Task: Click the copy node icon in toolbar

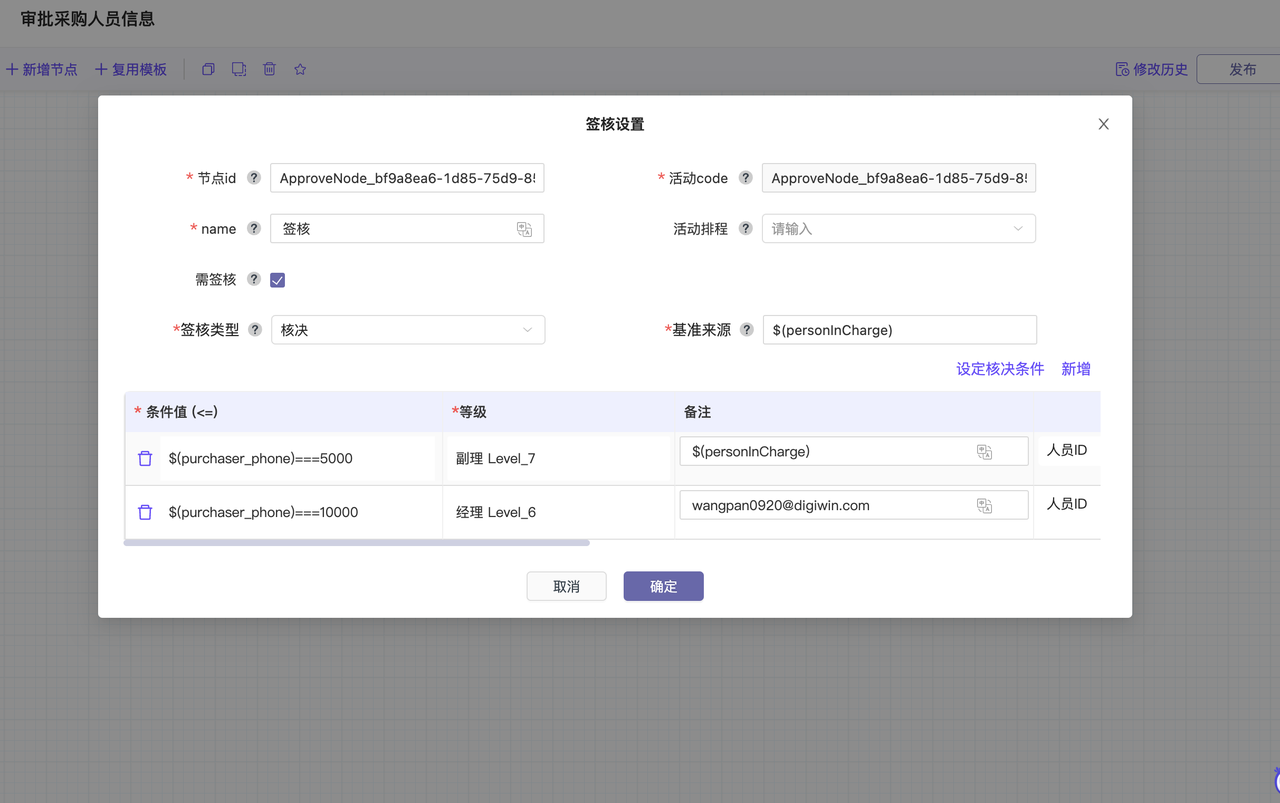Action: pyautogui.click(x=208, y=69)
